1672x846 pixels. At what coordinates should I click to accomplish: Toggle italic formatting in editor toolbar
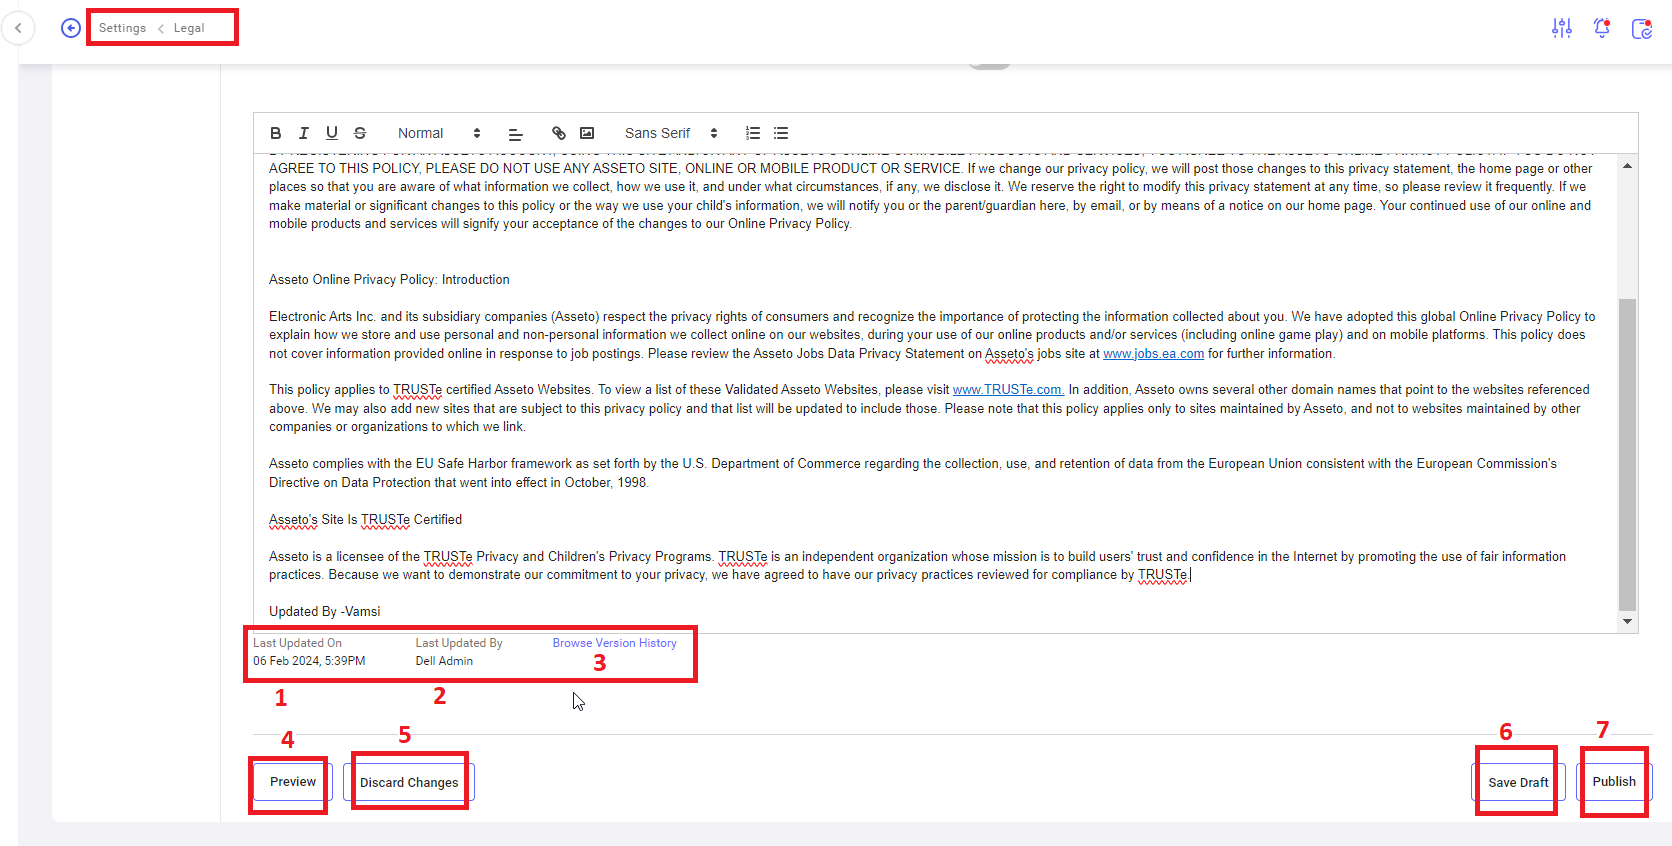pos(304,133)
